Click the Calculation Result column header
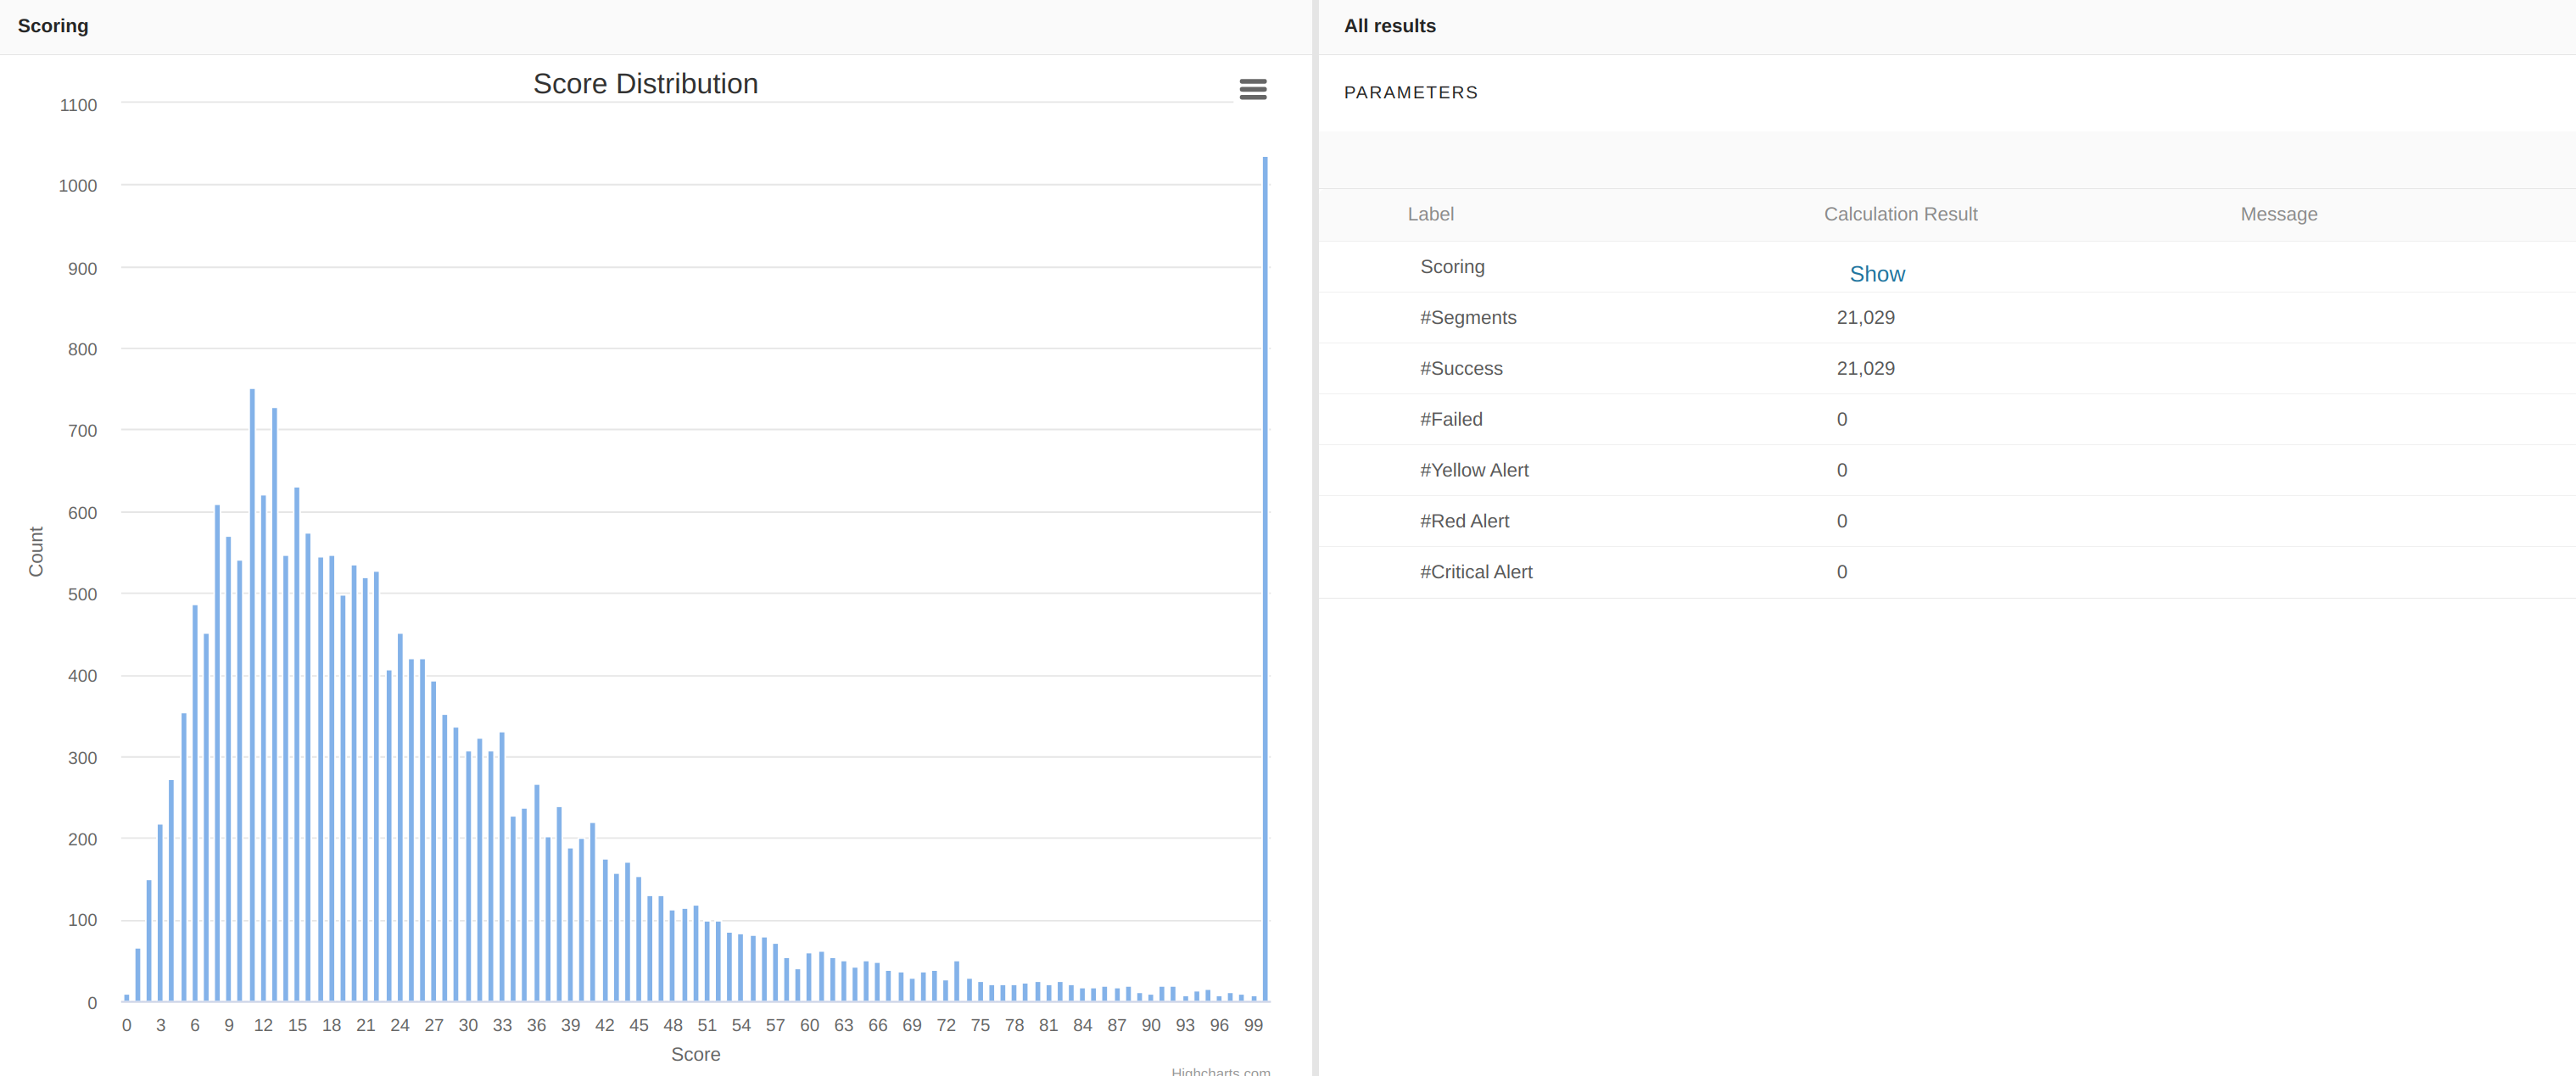The image size is (2576, 1076). tap(1900, 214)
